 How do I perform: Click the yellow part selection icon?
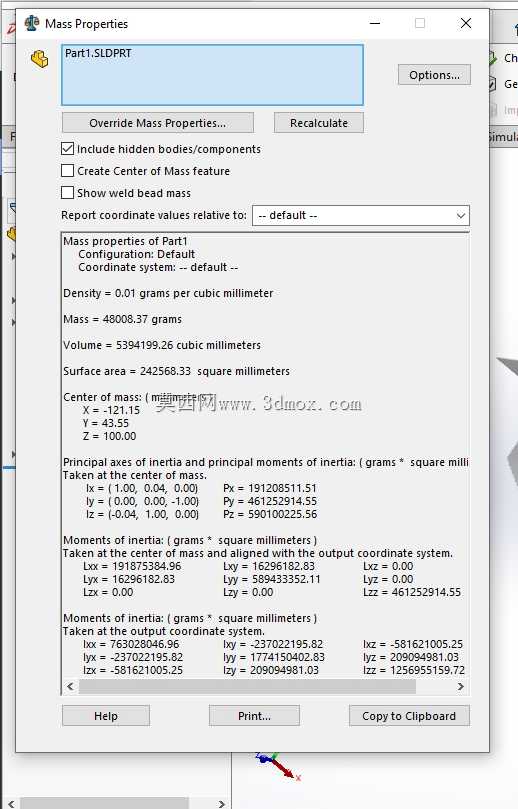40,59
